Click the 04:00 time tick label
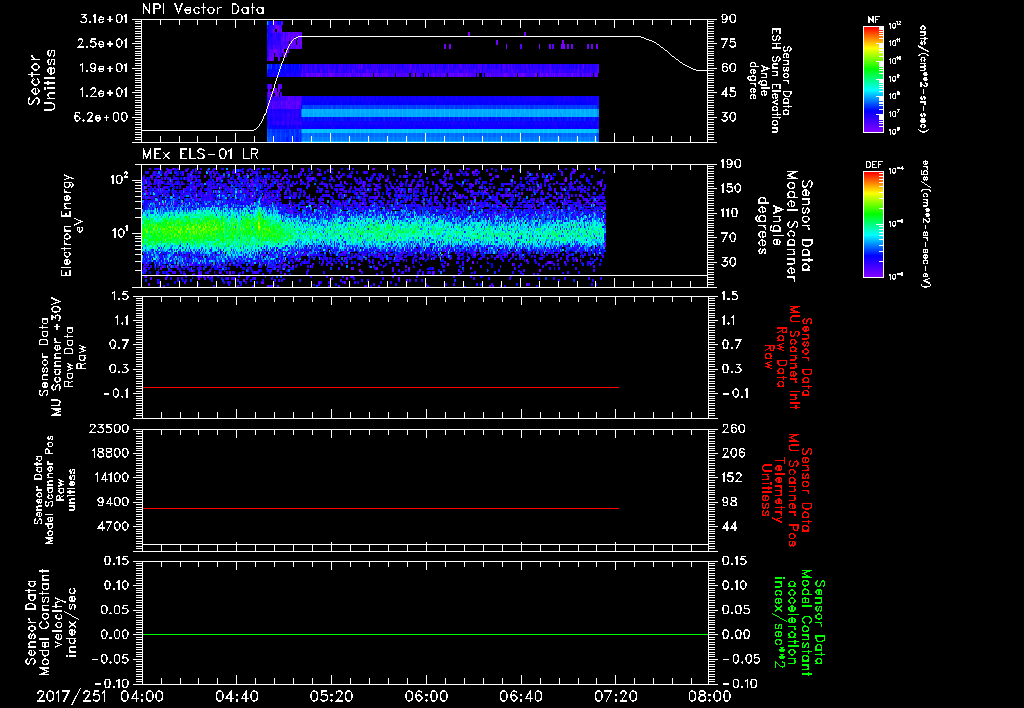This screenshot has width=1024, height=708. click(142, 696)
